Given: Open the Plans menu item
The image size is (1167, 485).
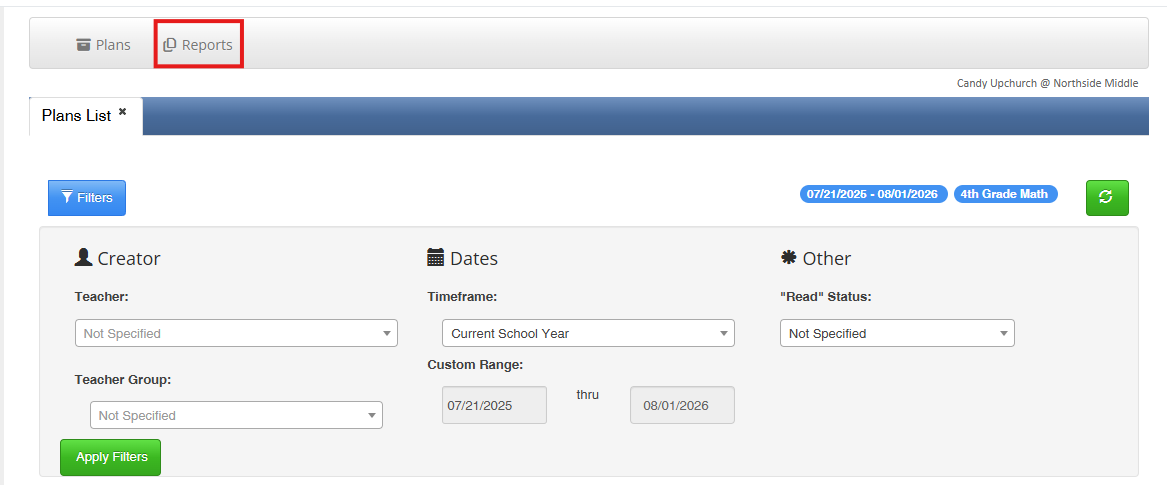Looking at the screenshot, I should [103, 45].
